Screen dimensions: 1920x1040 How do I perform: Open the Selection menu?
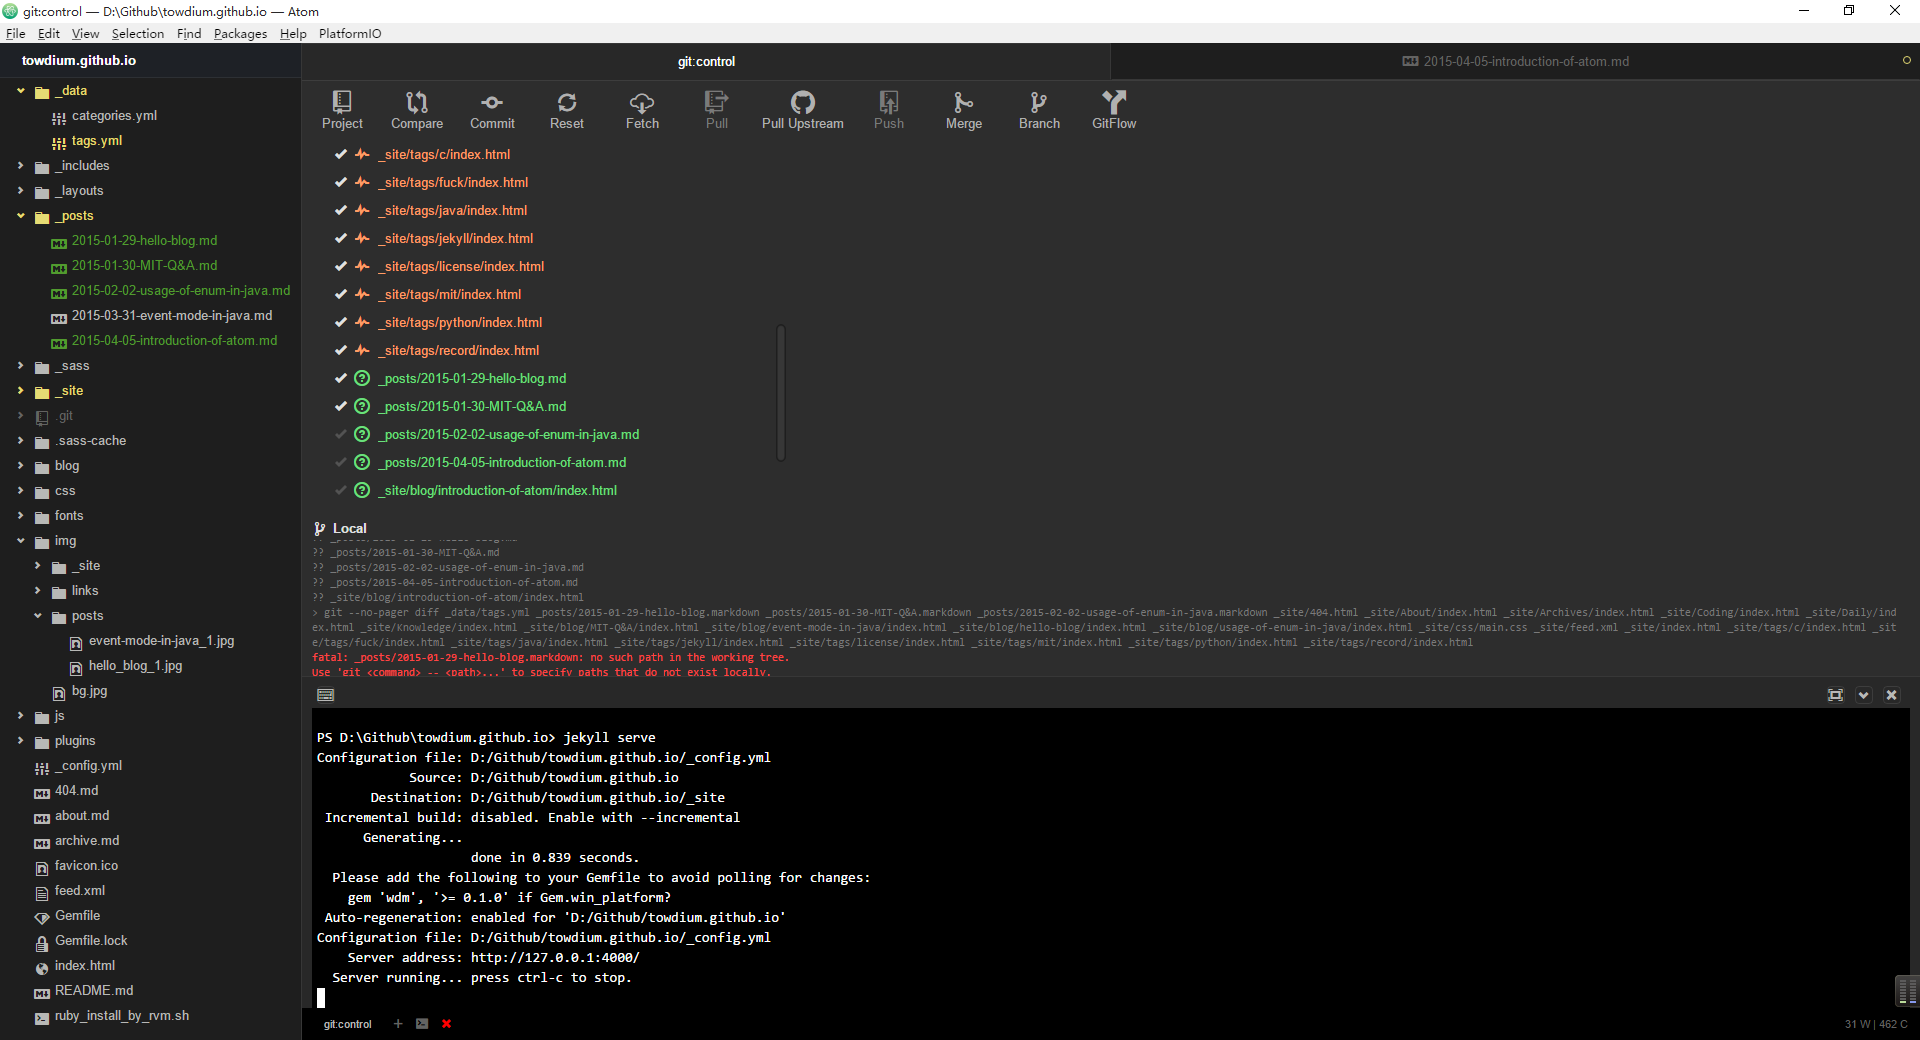coord(138,33)
